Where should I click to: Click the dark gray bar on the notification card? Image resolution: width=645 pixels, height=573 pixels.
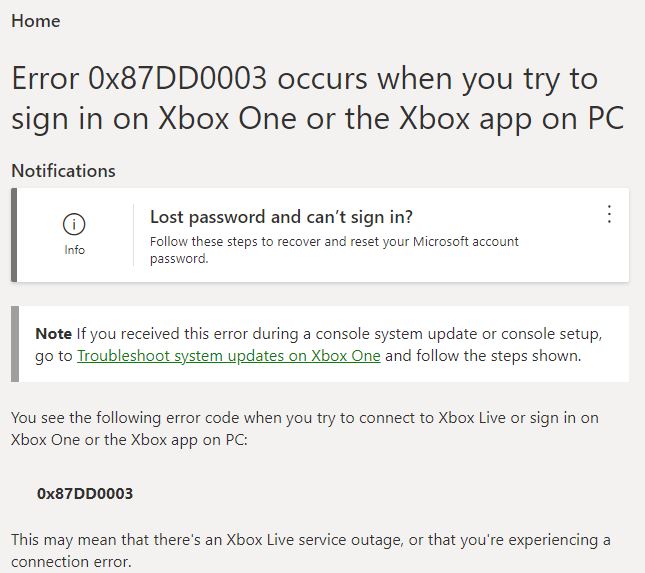[x=14, y=235]
